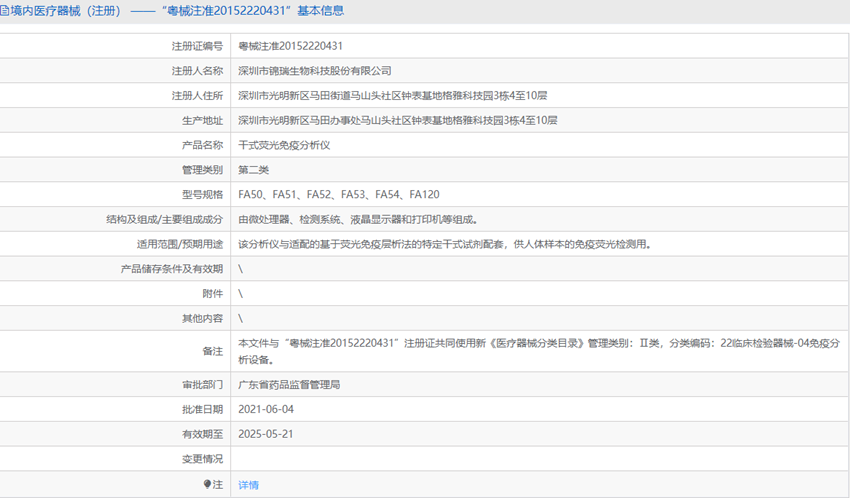Select product name 干式荧光免疫分析仪

pyautogui.click(x=284, y=145)
